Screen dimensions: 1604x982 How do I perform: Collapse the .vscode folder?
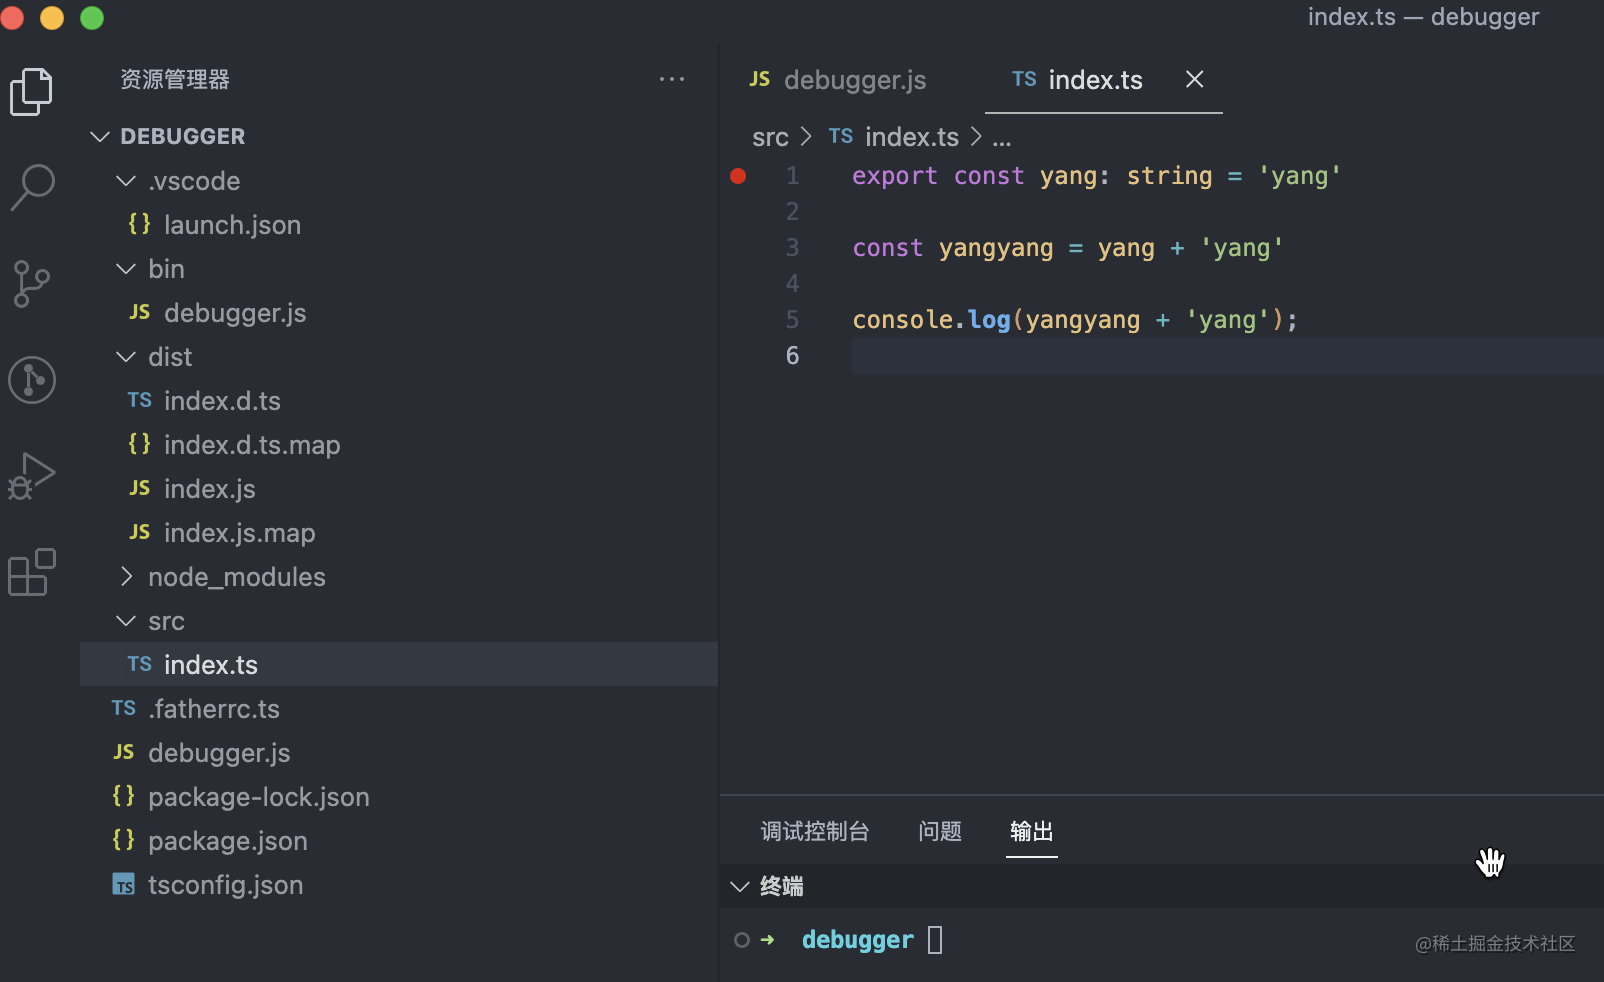tap(126, 181)
